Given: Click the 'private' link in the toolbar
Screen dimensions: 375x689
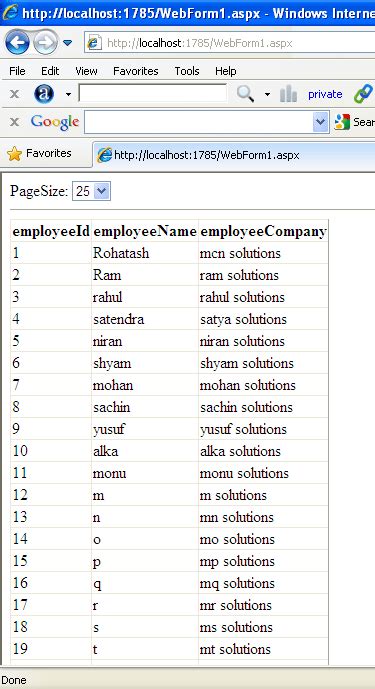Looking at the screenshot, I should tap(325, 94).
